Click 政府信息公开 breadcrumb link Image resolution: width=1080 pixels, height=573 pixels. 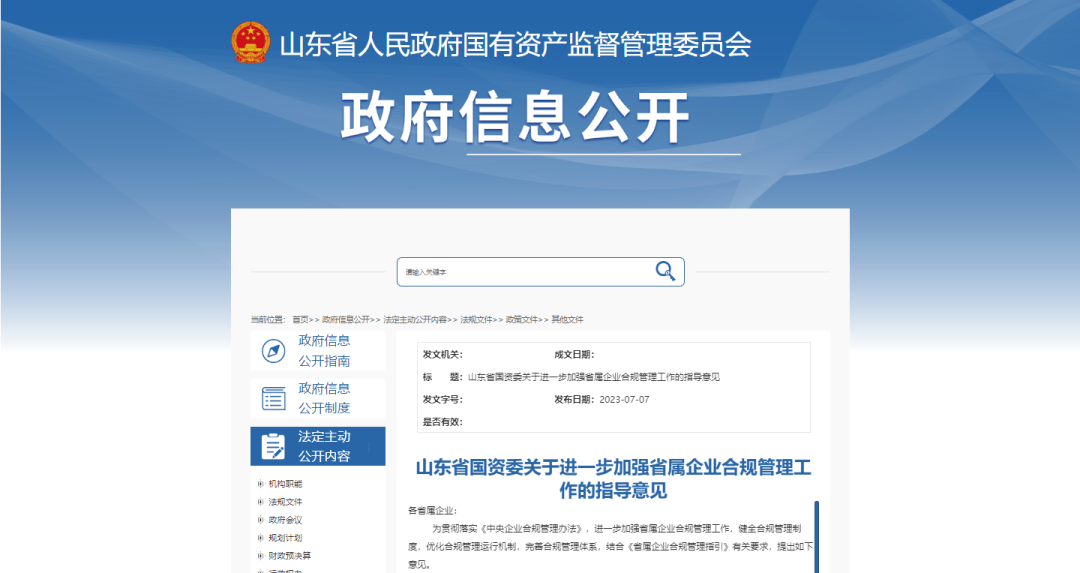click(346, 320)
